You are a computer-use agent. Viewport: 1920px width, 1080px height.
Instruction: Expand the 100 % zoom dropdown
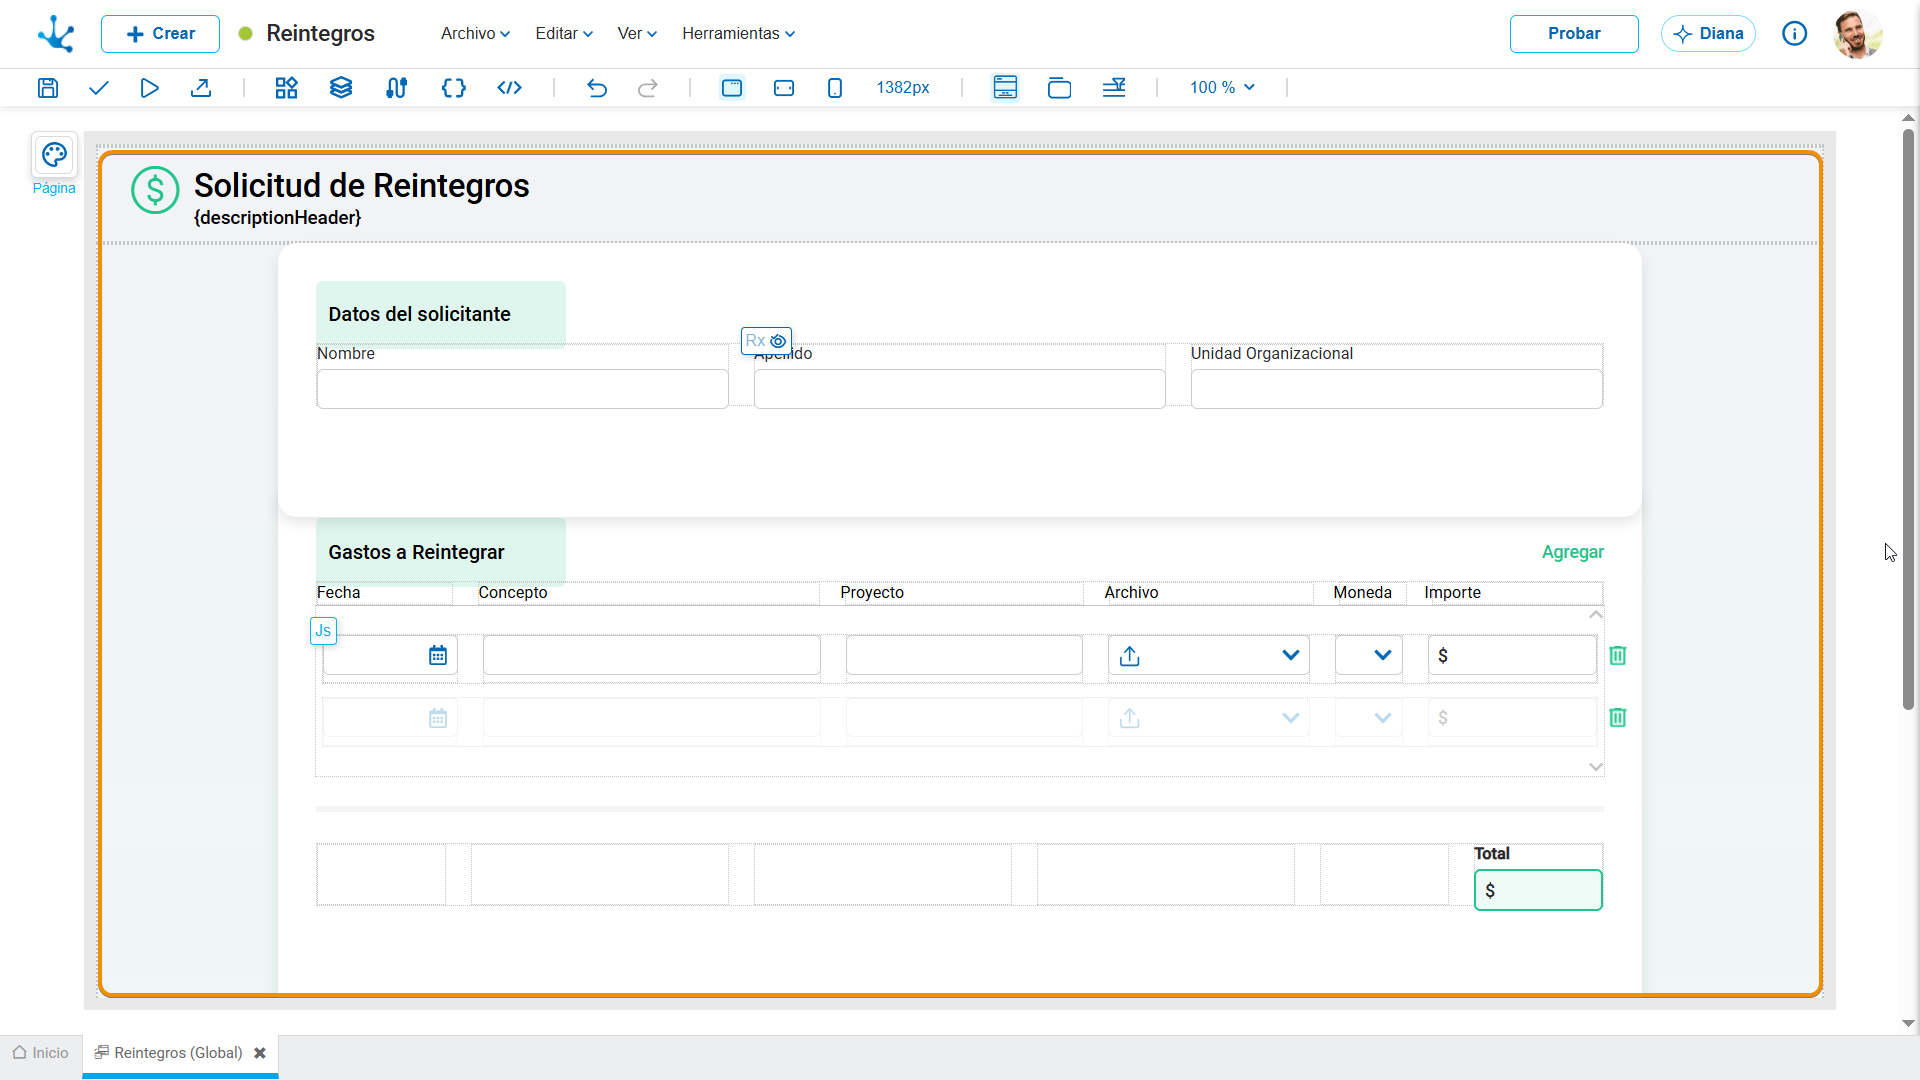coord(1222,88)
